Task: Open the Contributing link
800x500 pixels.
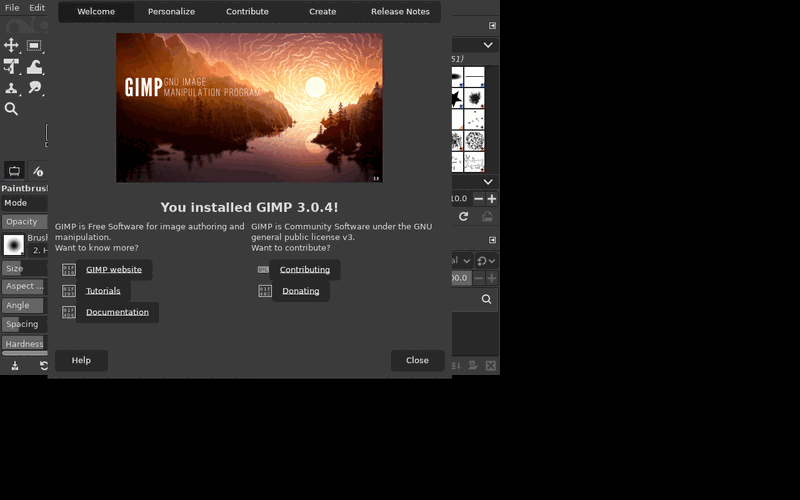Action: pos(305,269)
